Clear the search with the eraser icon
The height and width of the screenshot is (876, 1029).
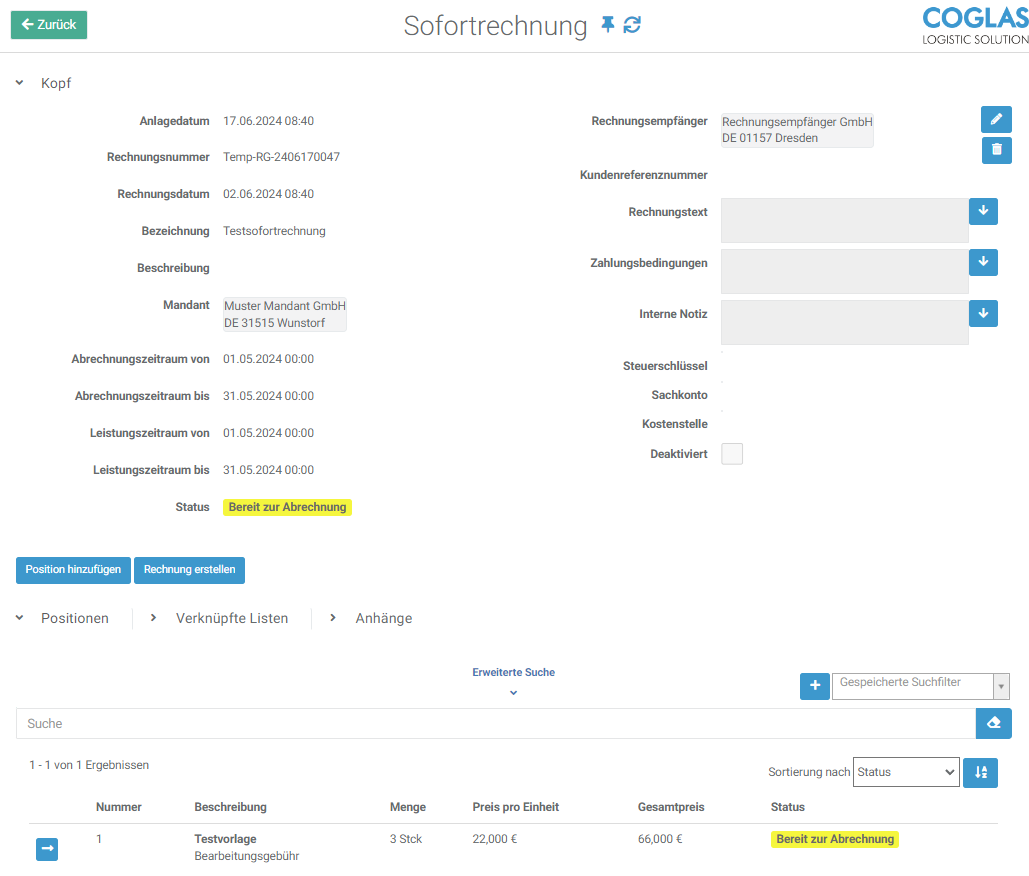tap(993, 723)
